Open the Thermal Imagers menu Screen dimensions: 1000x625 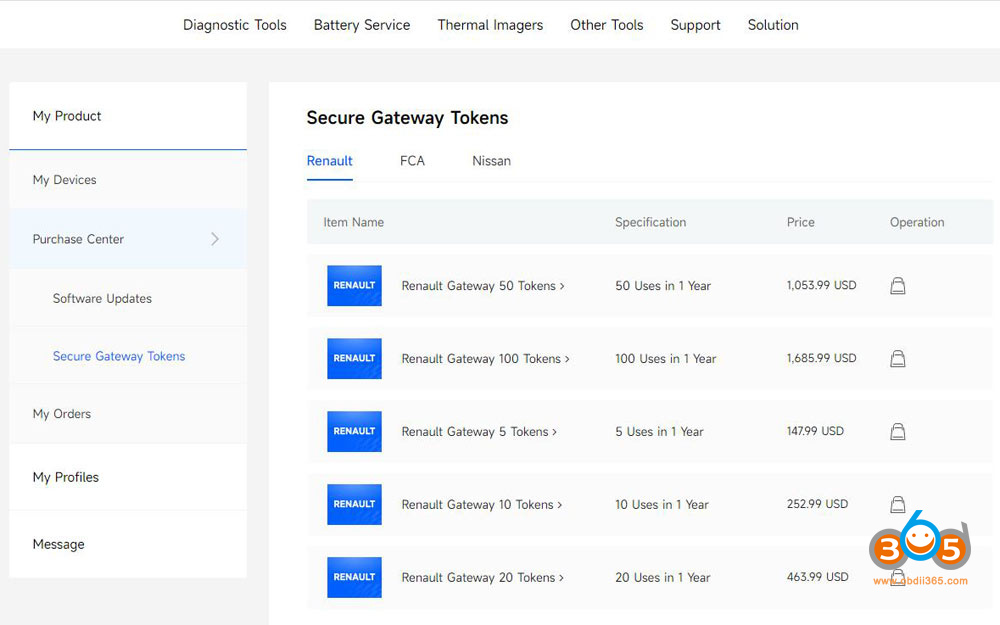[x=490, y=25]
